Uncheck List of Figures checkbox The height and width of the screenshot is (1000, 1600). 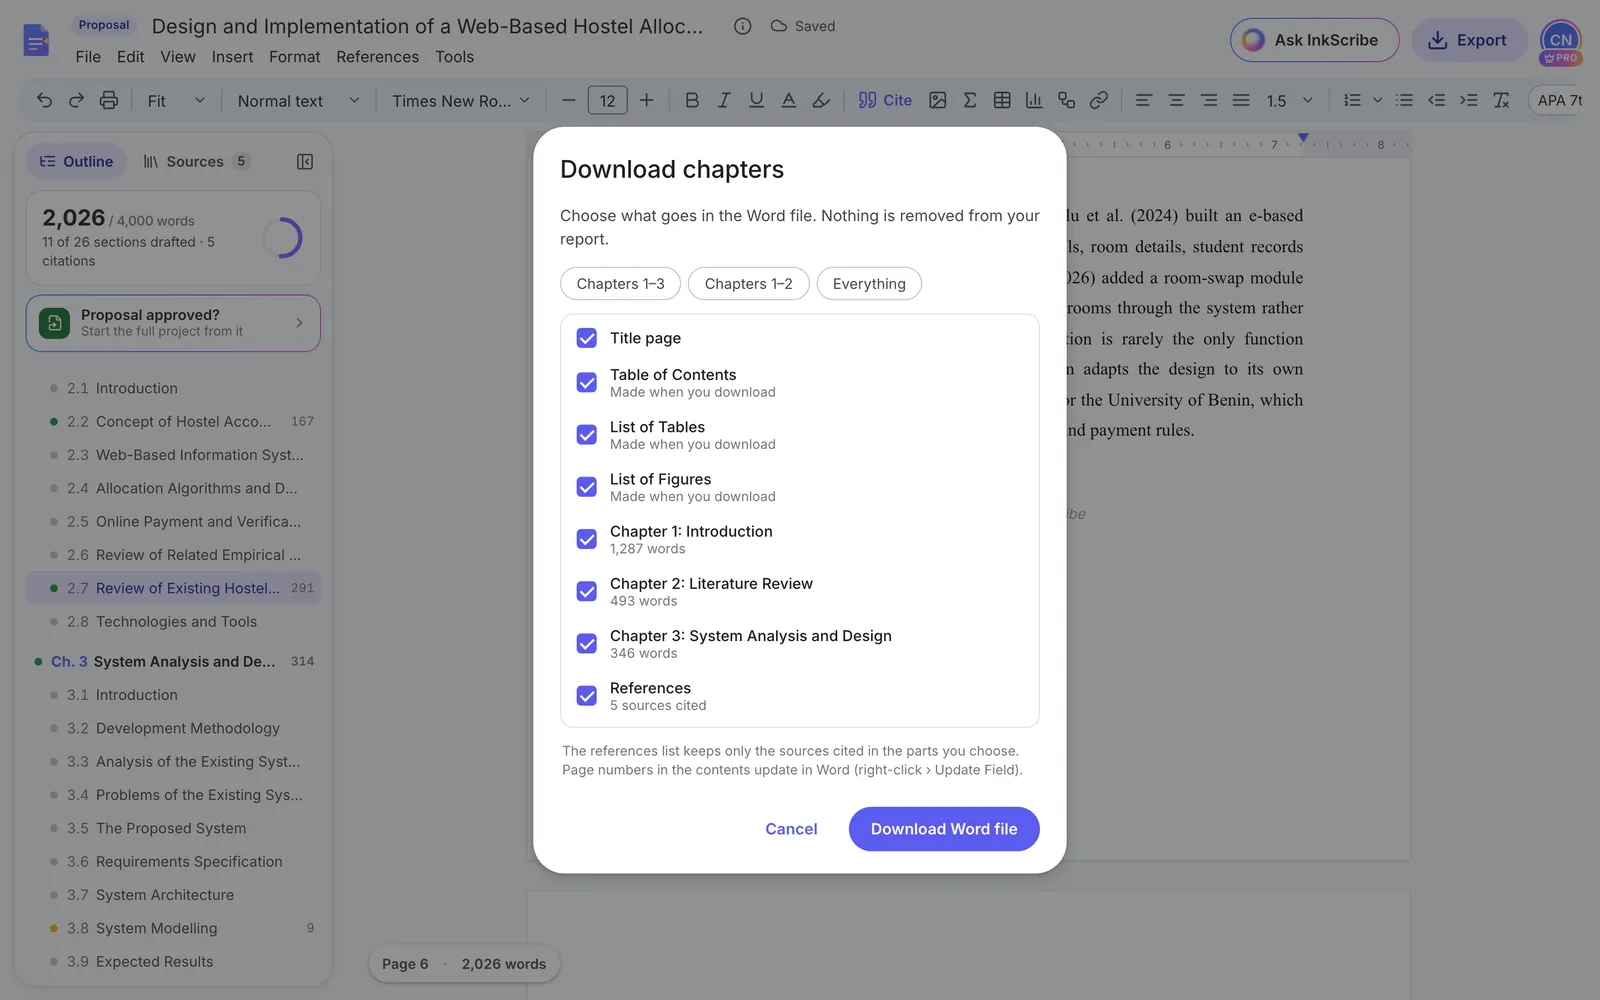(587, 487)
